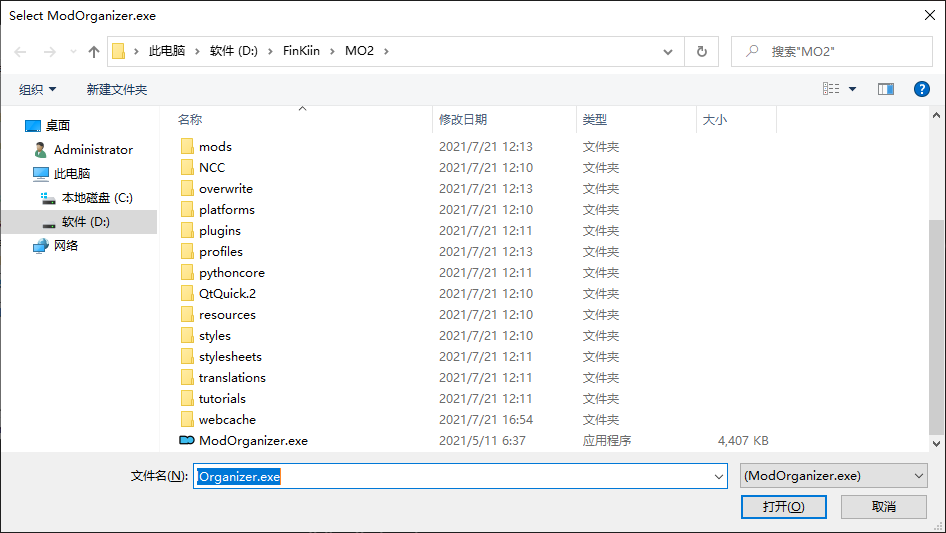Select the stylesheets folder icon
946x533 pixels.
[x=187, y=357]
